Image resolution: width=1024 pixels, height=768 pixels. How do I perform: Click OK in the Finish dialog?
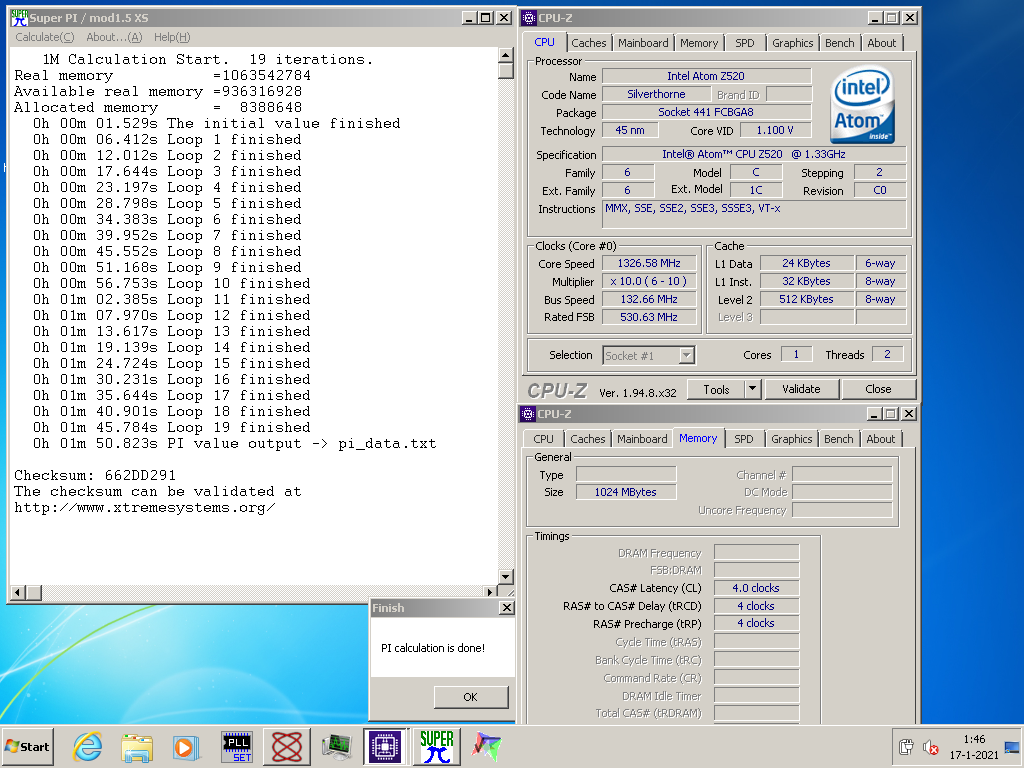click(470, 697)
